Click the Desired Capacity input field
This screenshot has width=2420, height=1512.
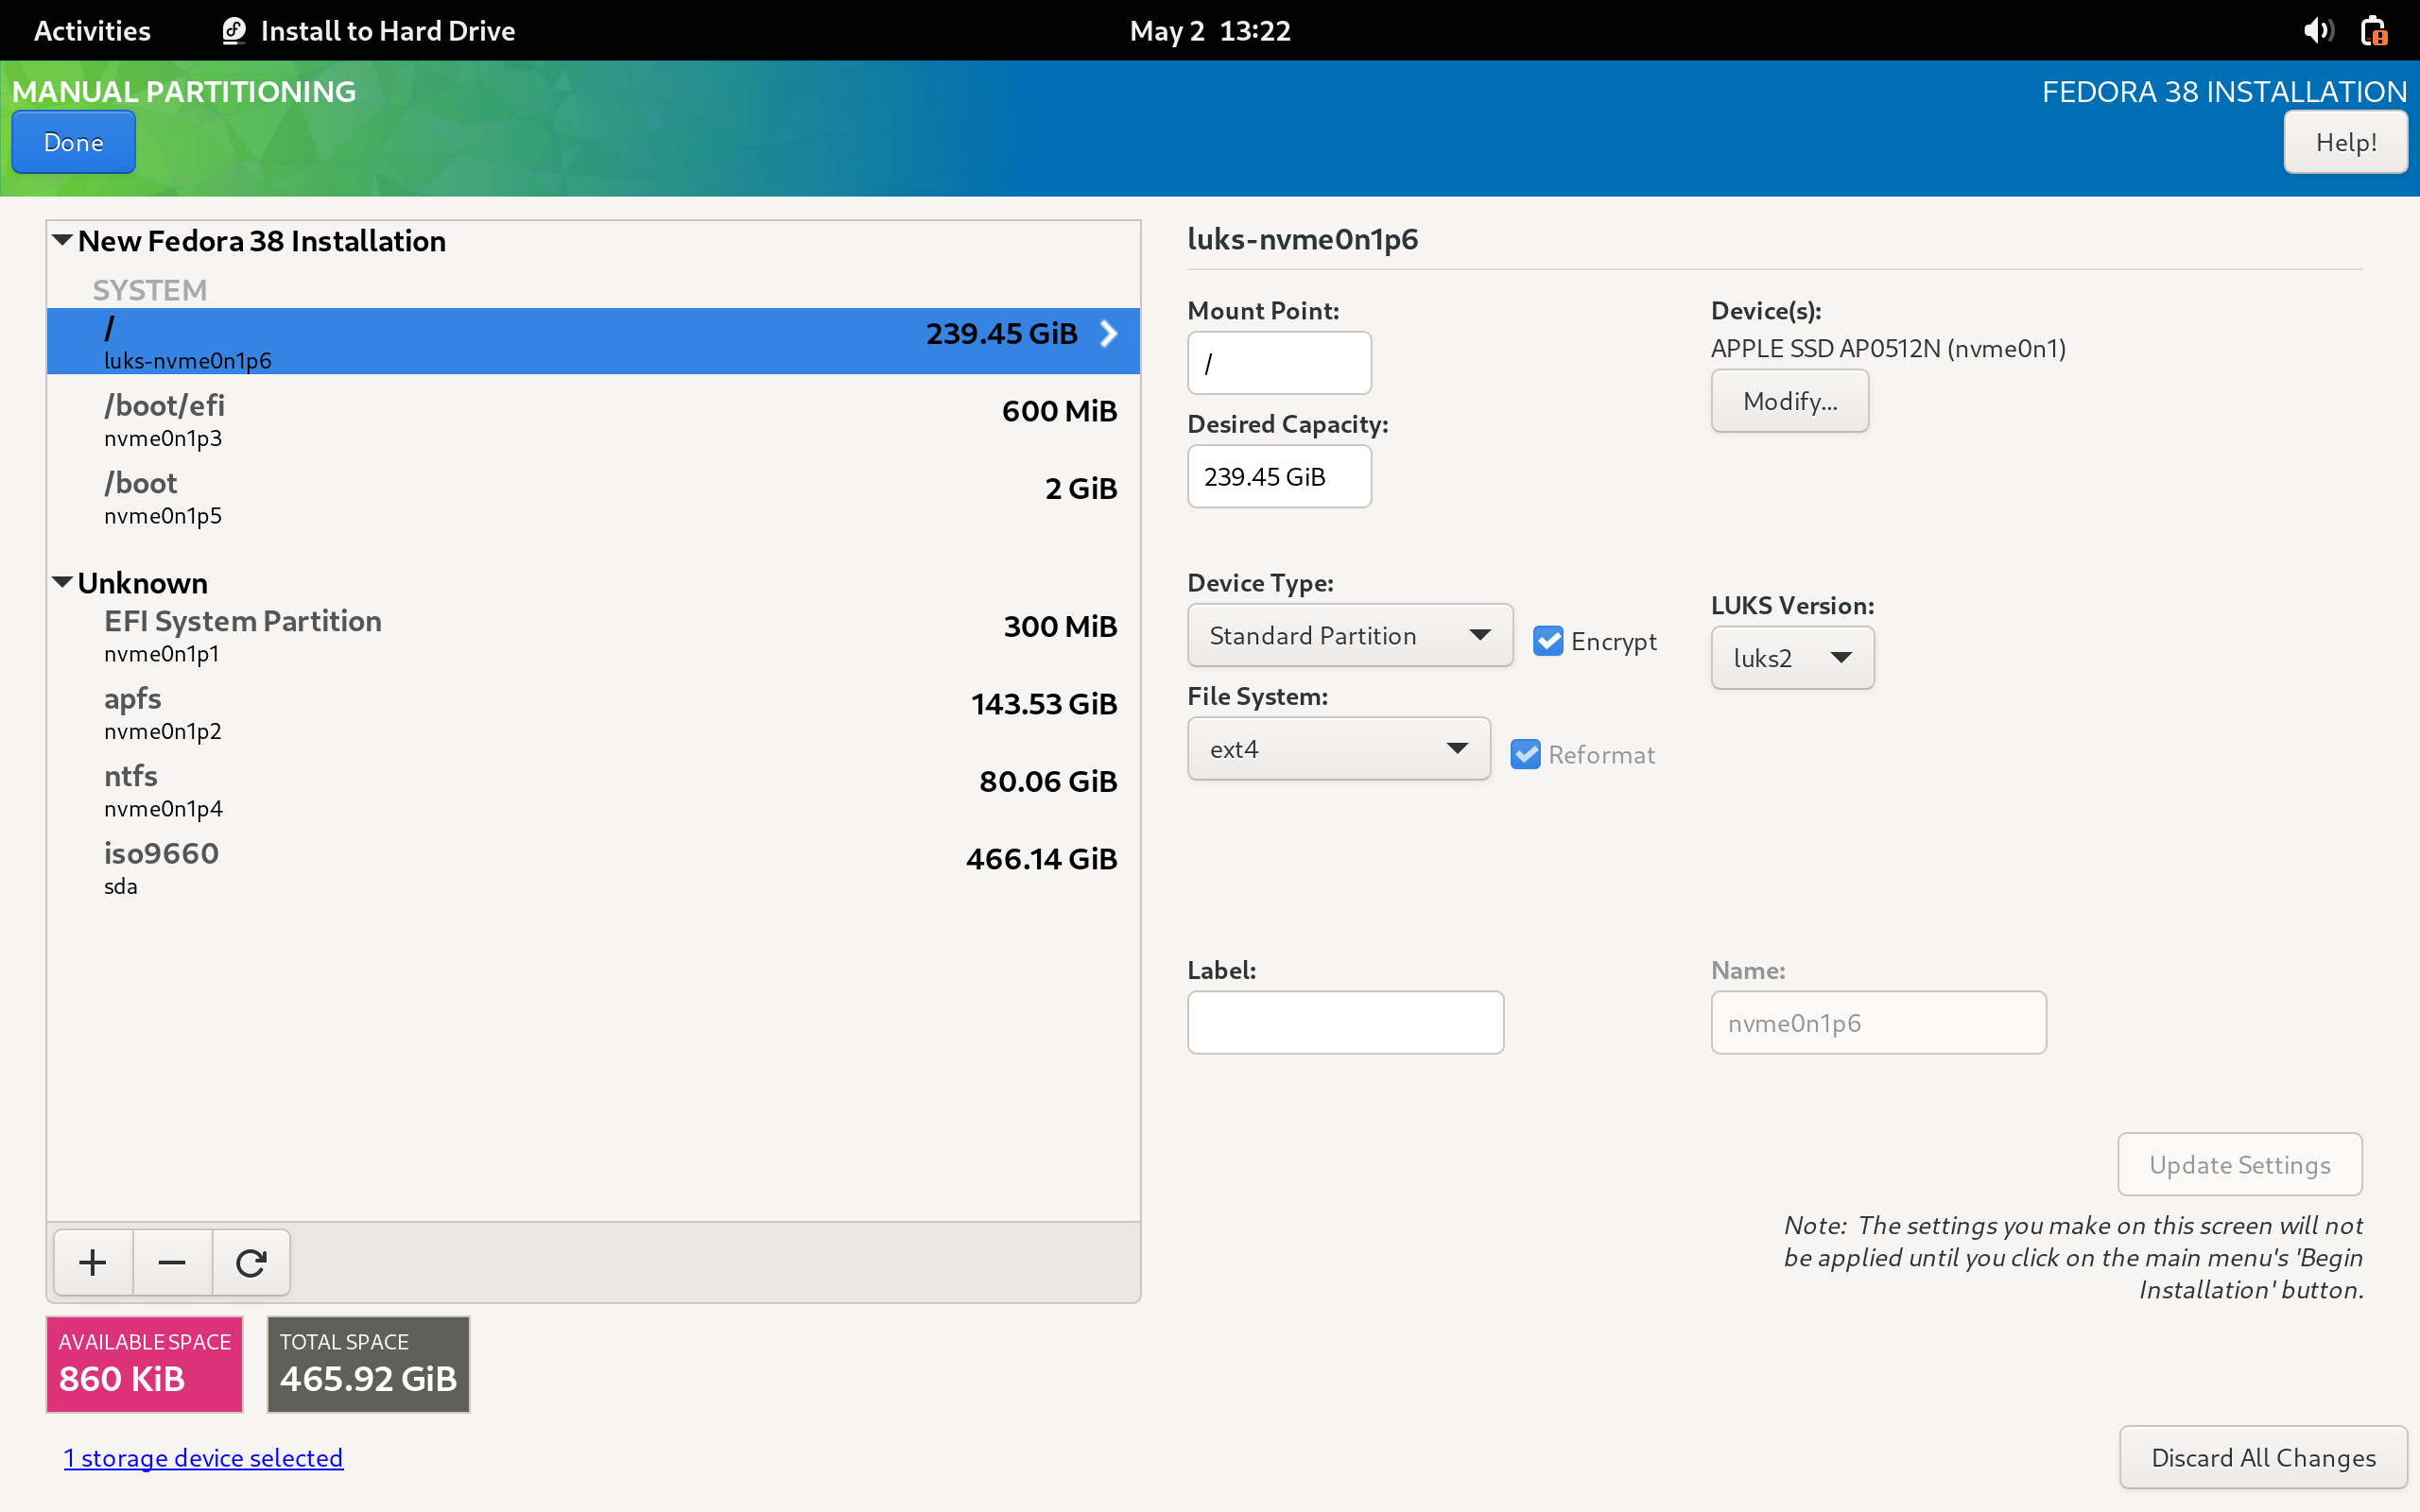point(1278,476)
